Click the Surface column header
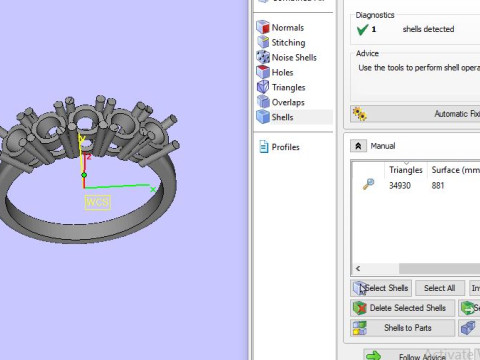The width and height of the screenshot is (480, 360). pos(454,170)
